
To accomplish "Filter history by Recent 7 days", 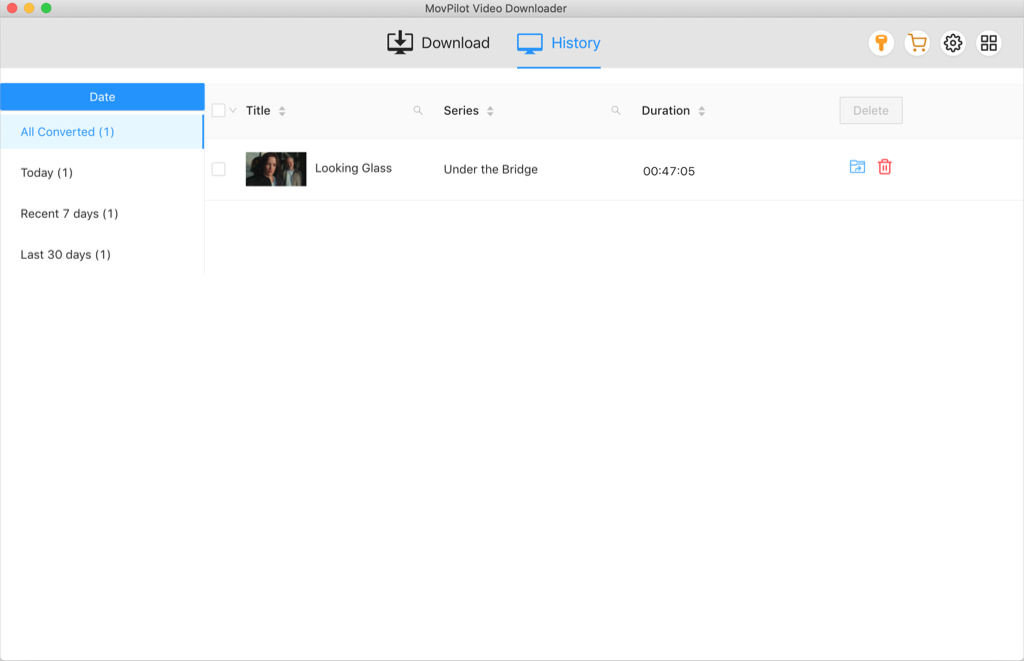I will (69, 214).
